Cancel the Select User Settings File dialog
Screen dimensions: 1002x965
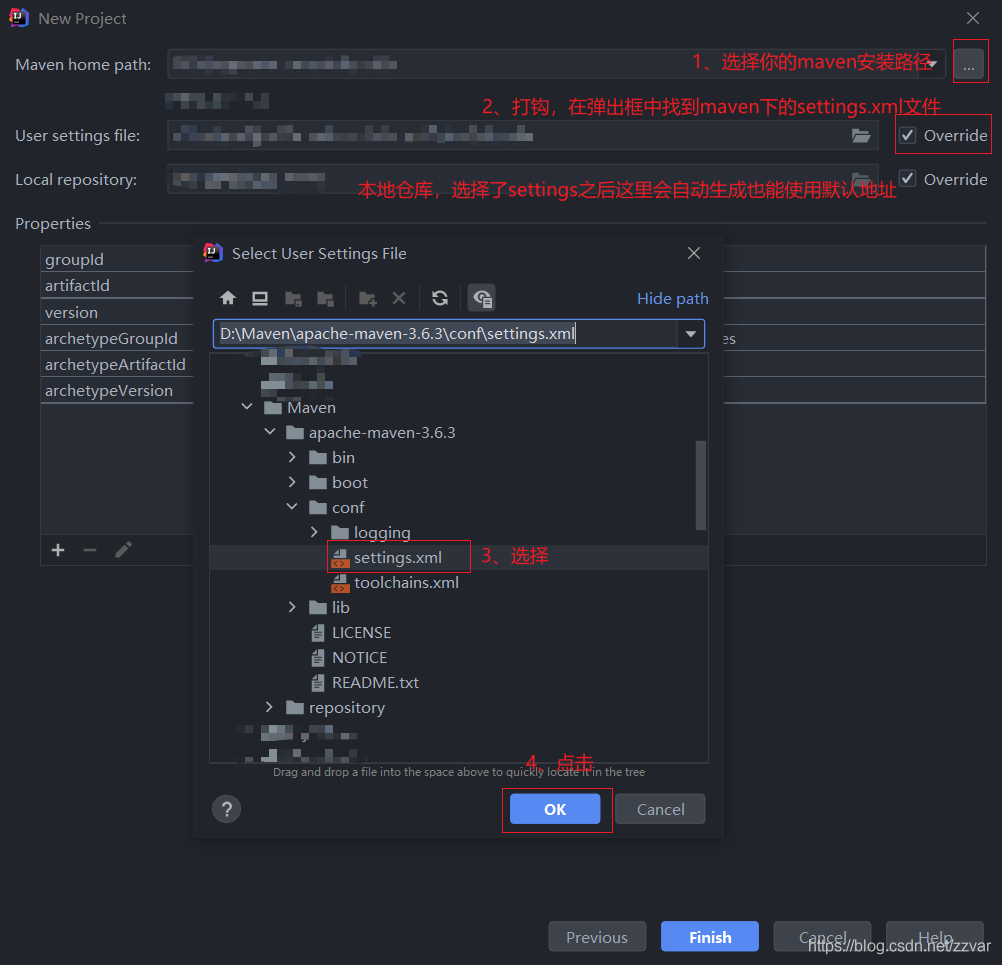click(x=660, y=809)
